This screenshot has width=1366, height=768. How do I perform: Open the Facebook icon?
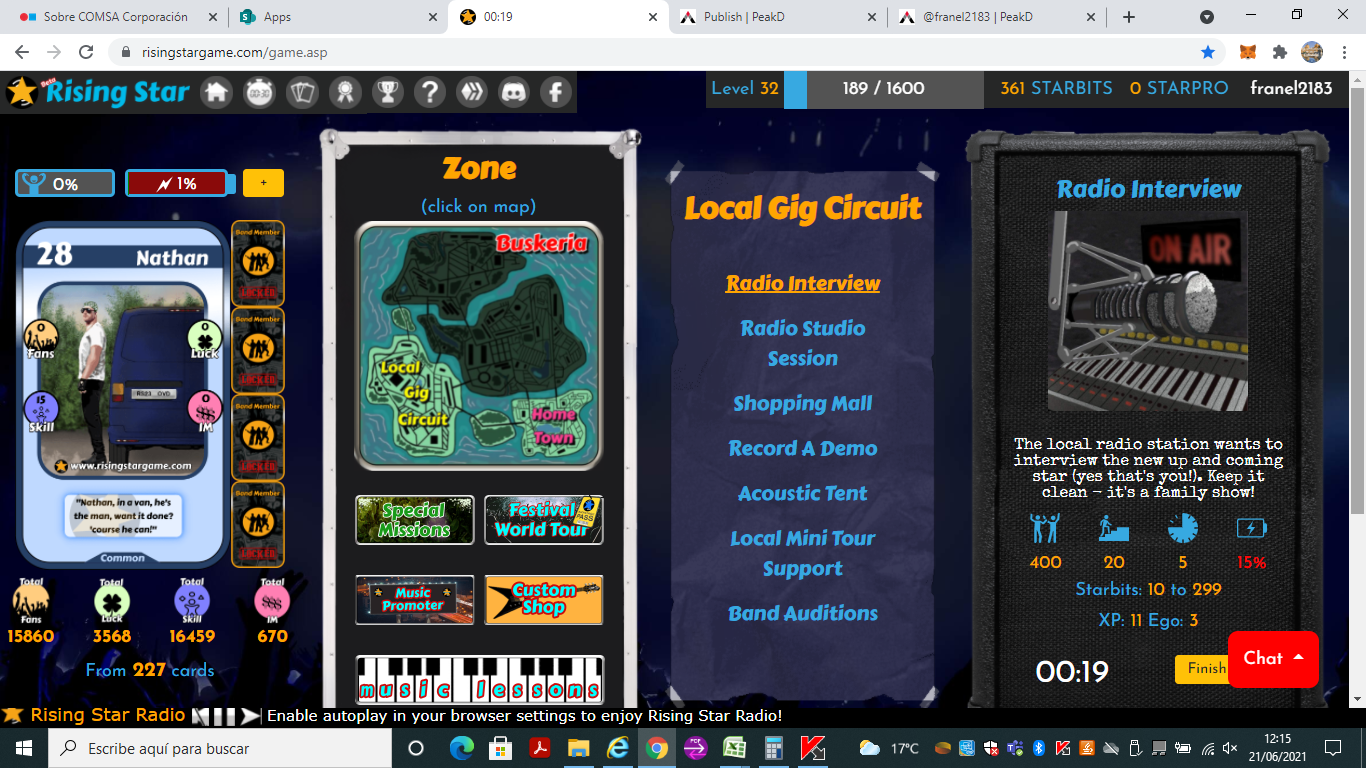pos(556,92)
